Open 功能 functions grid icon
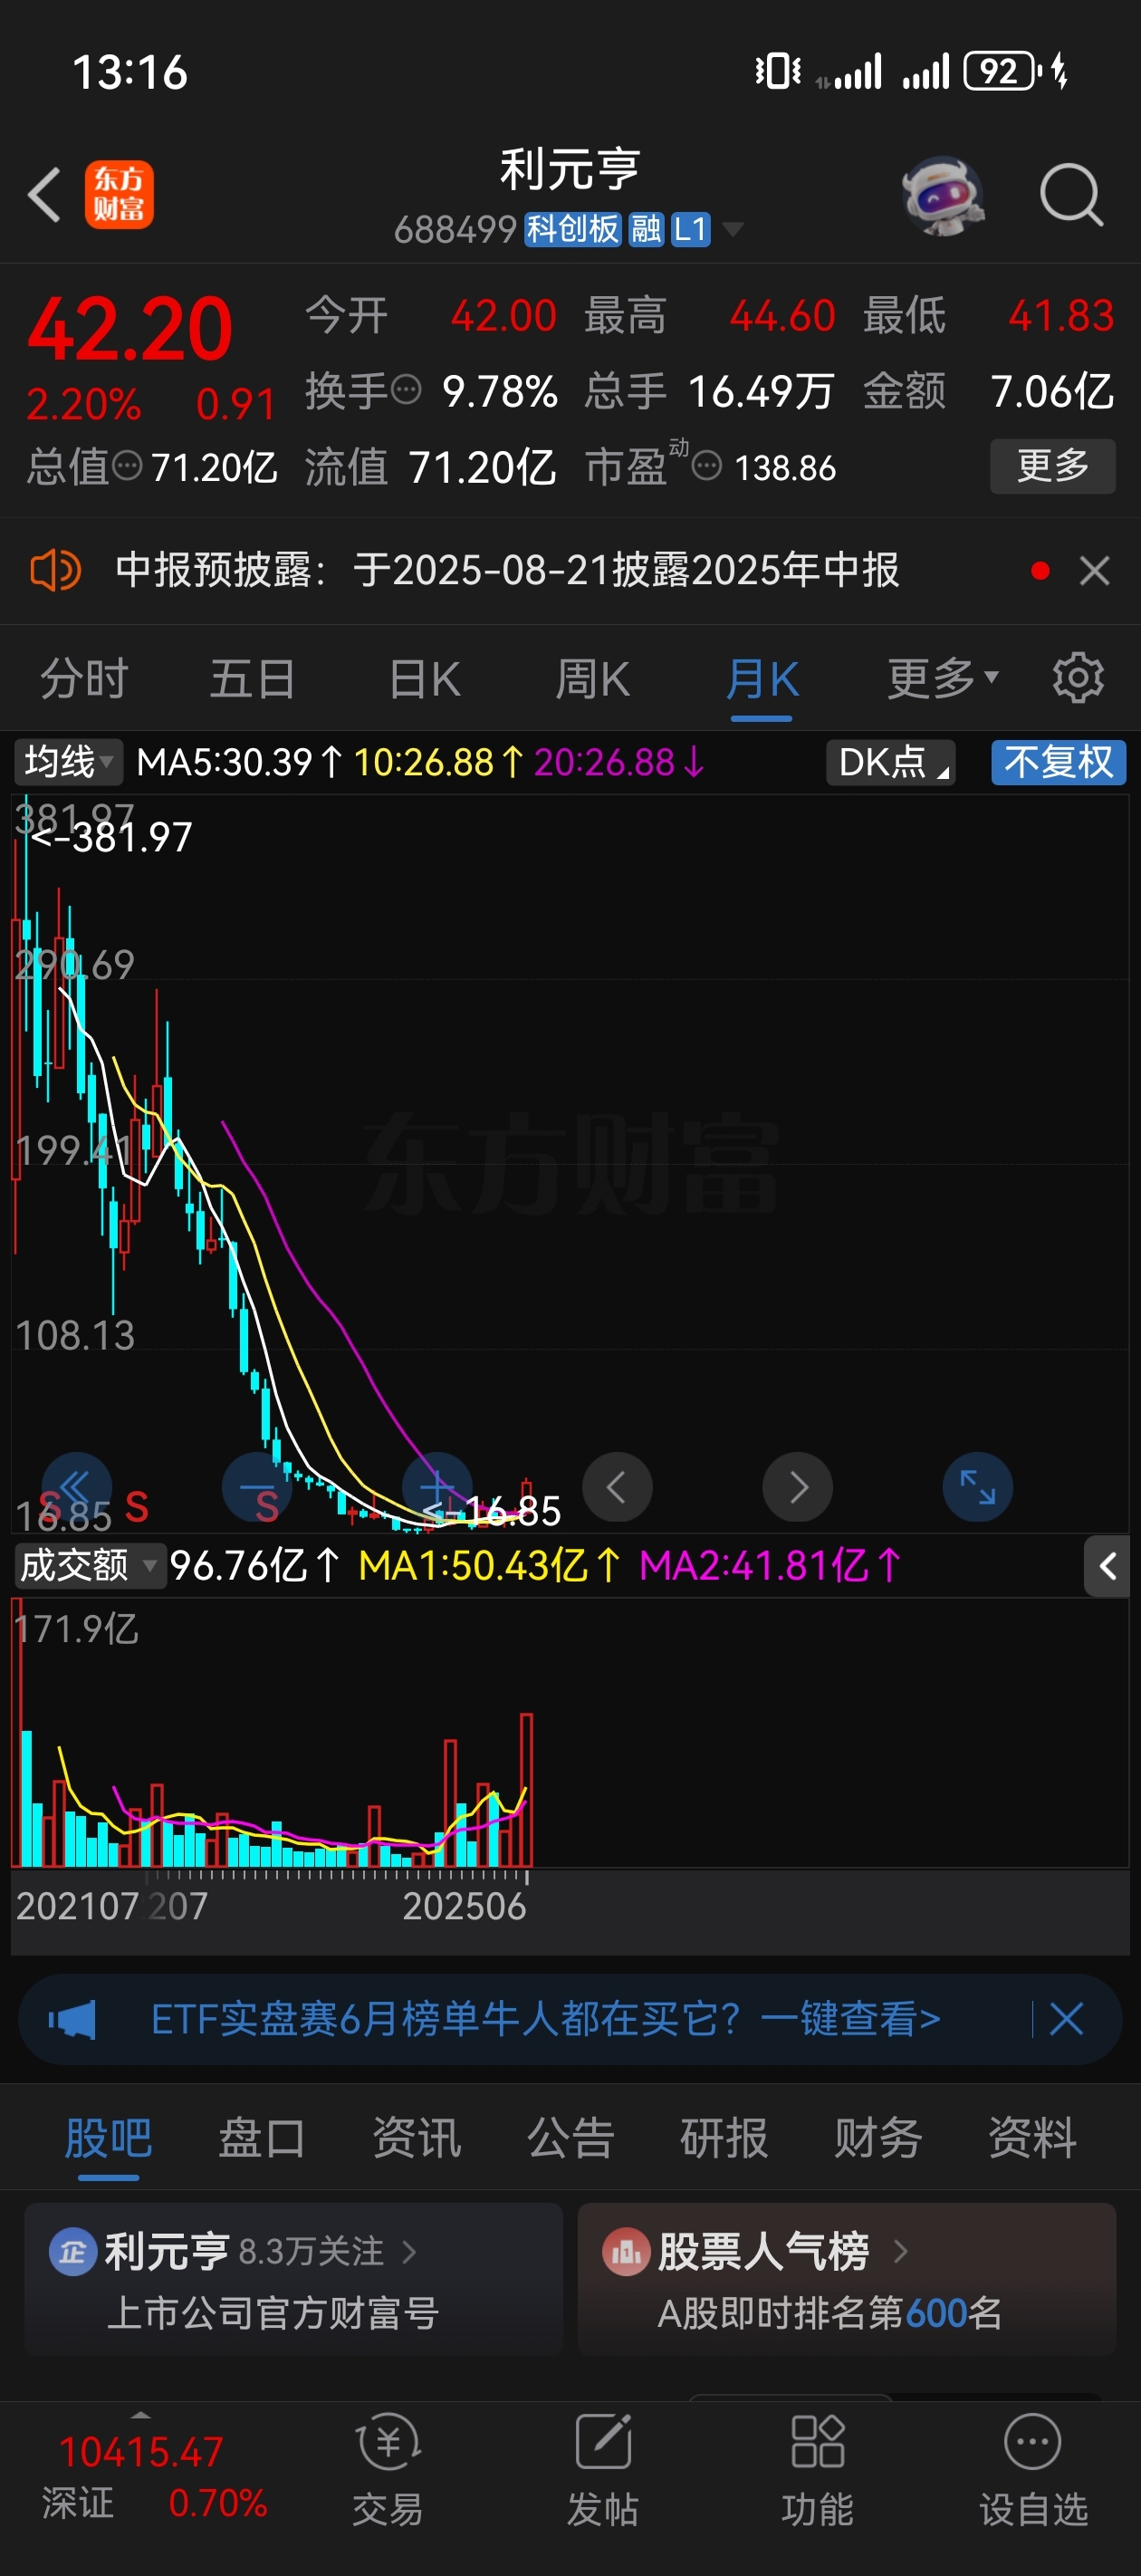Image resolution: width=1141 pixels, height=2576 pixels. pos(817,2468)
